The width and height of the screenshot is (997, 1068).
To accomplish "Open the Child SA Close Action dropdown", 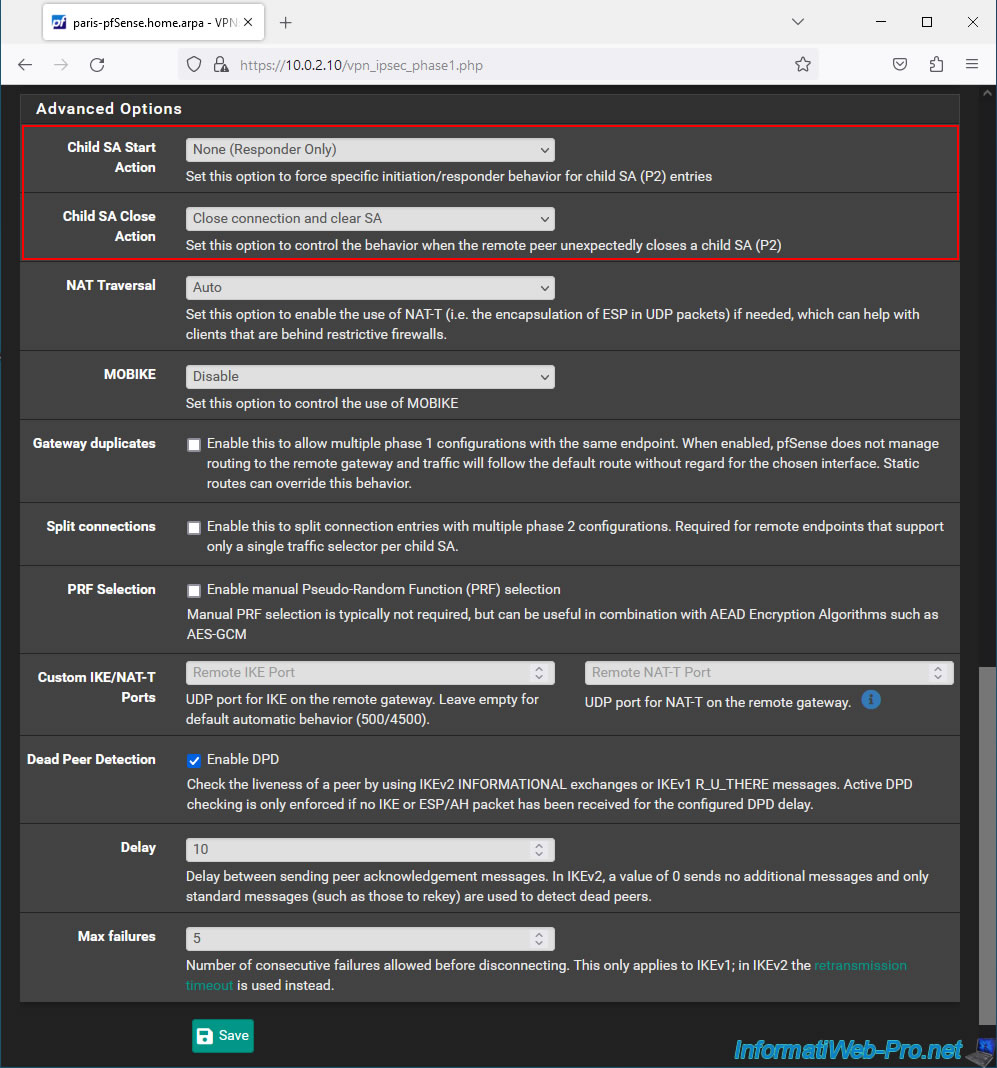I will pos(370,219).
